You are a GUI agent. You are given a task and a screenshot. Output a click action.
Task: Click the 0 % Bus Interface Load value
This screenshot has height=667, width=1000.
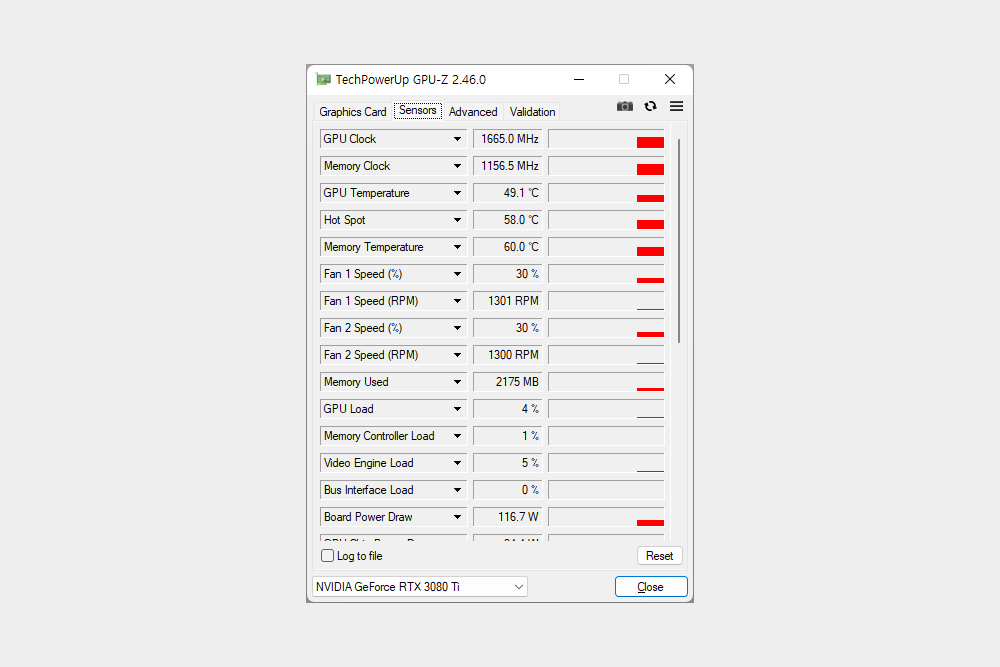508,490
